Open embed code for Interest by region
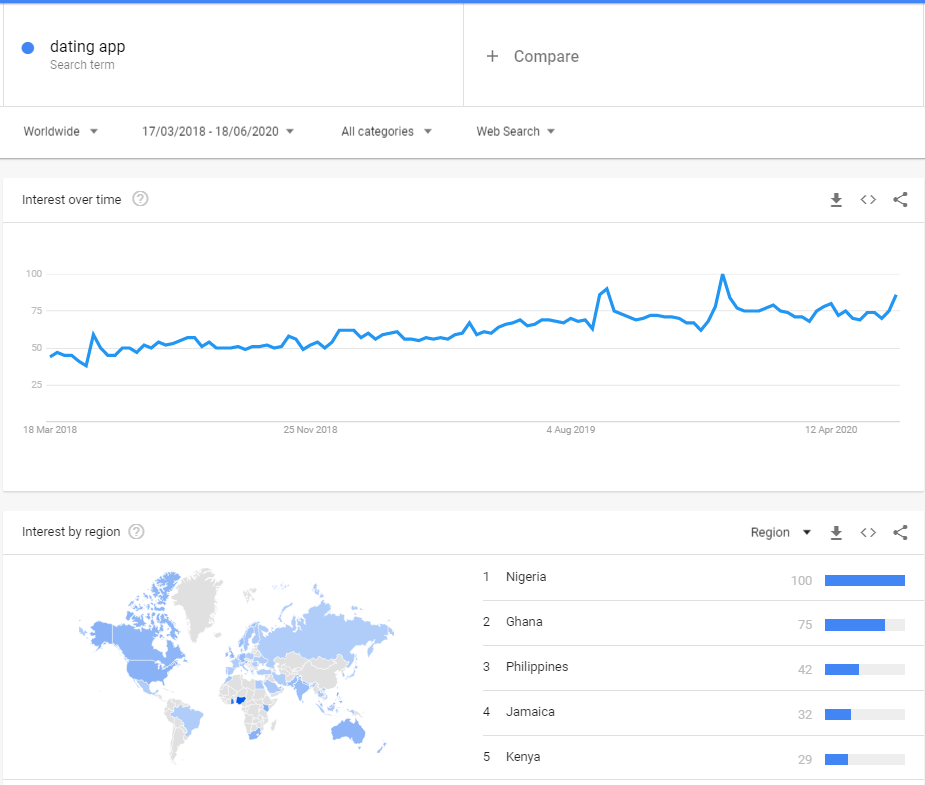925x785 pixels. (868, 532)
